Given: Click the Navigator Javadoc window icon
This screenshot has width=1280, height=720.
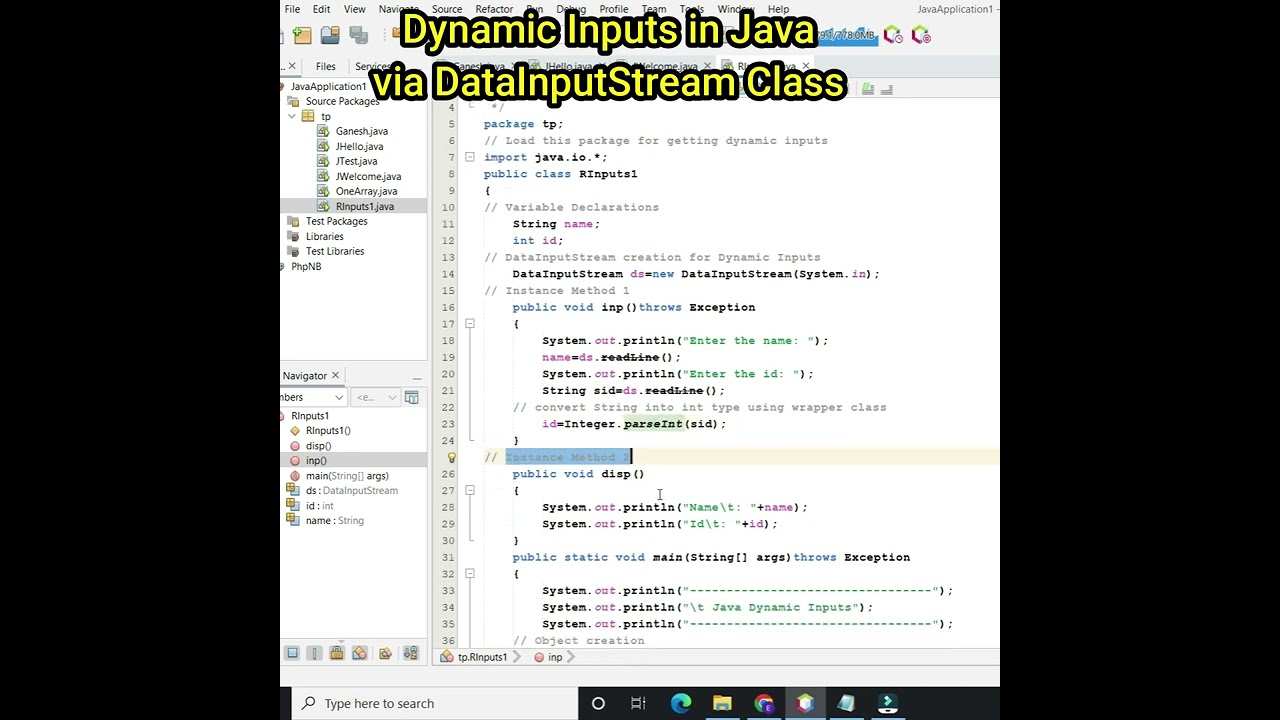Looking at the screenshot, I should point(412,397).
